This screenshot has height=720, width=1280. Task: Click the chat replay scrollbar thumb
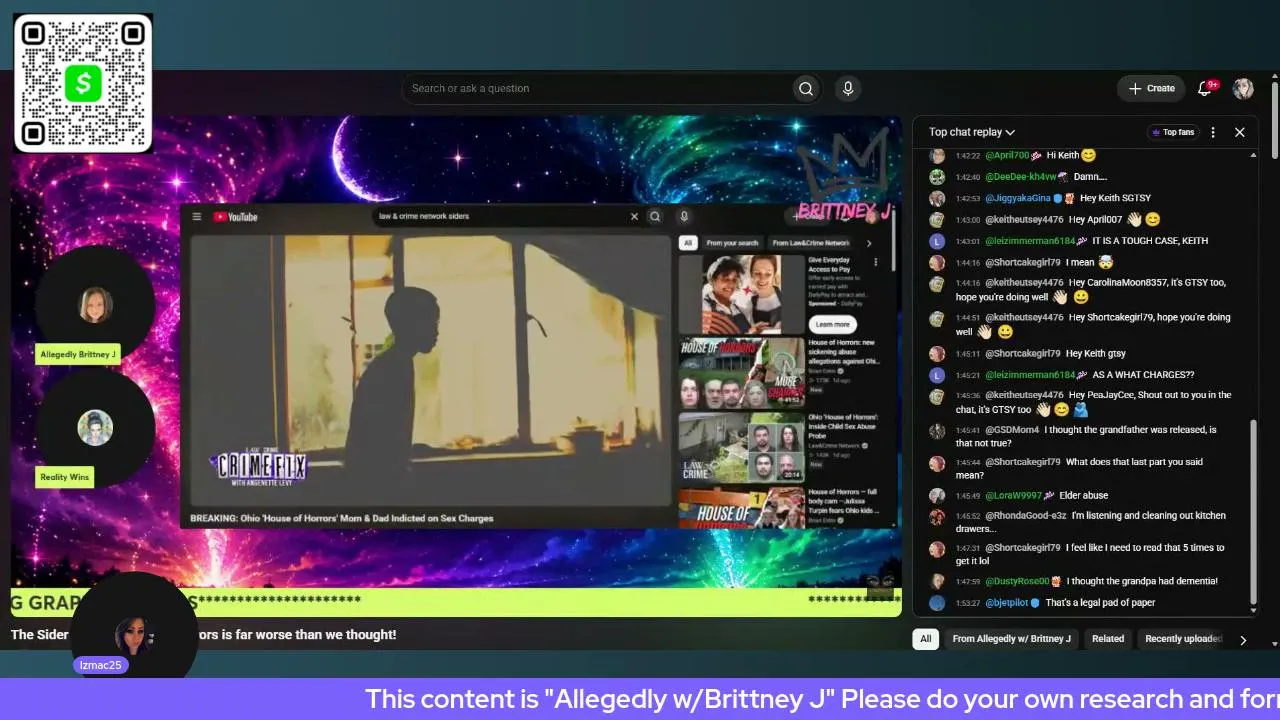tap(1254, 512)
